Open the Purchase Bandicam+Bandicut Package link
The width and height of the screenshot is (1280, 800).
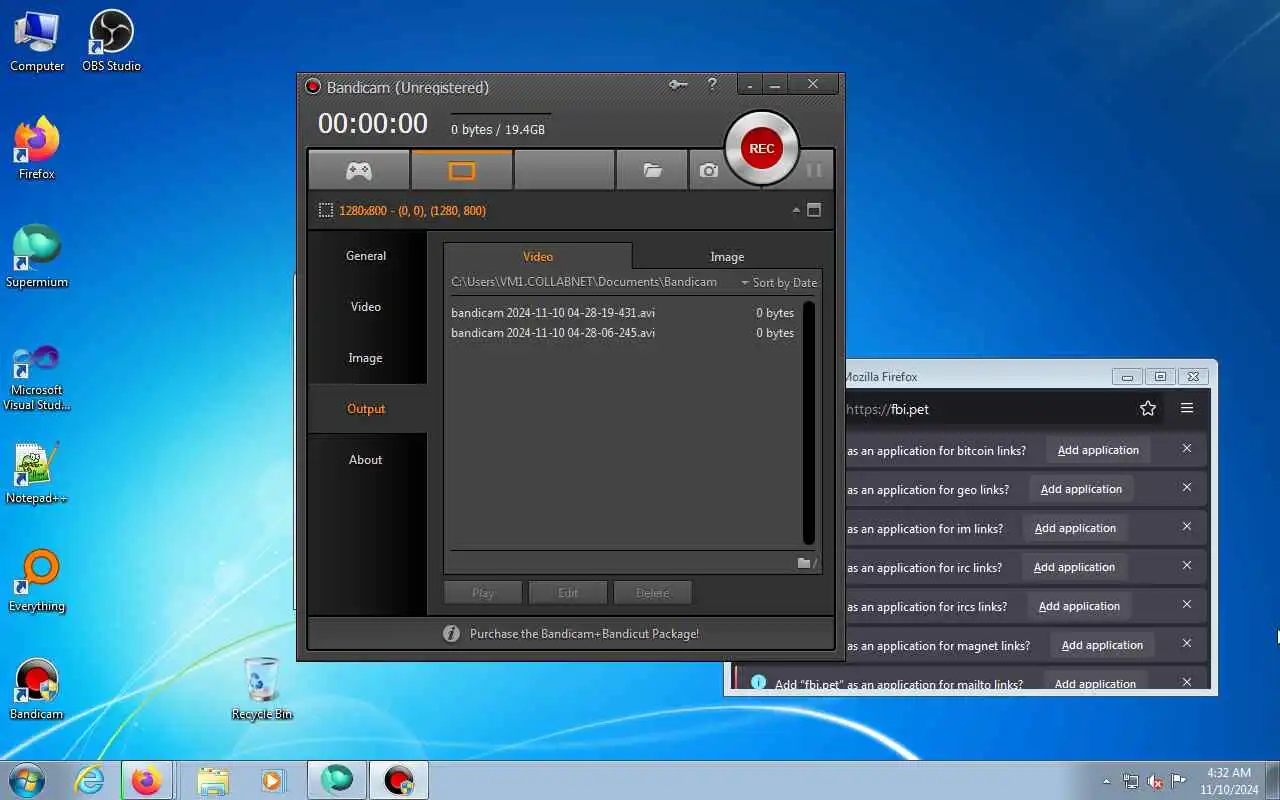pyautogui.click(x=584, y=633)
